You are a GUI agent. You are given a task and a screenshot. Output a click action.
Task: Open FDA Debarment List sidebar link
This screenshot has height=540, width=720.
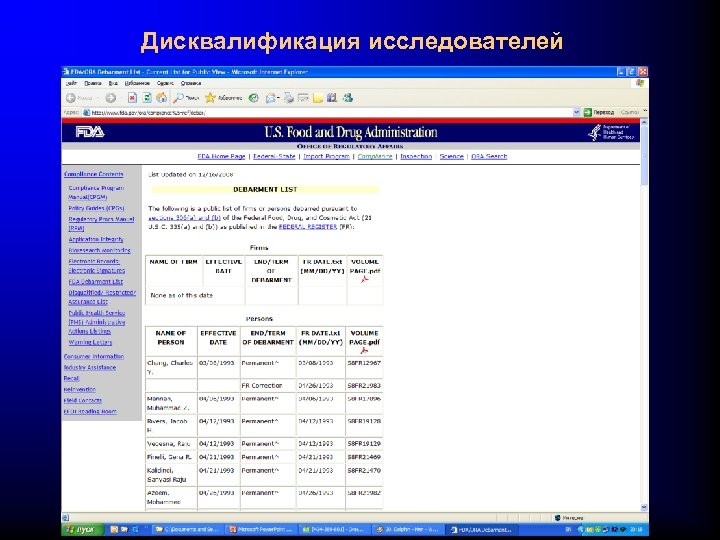[96, 281]
